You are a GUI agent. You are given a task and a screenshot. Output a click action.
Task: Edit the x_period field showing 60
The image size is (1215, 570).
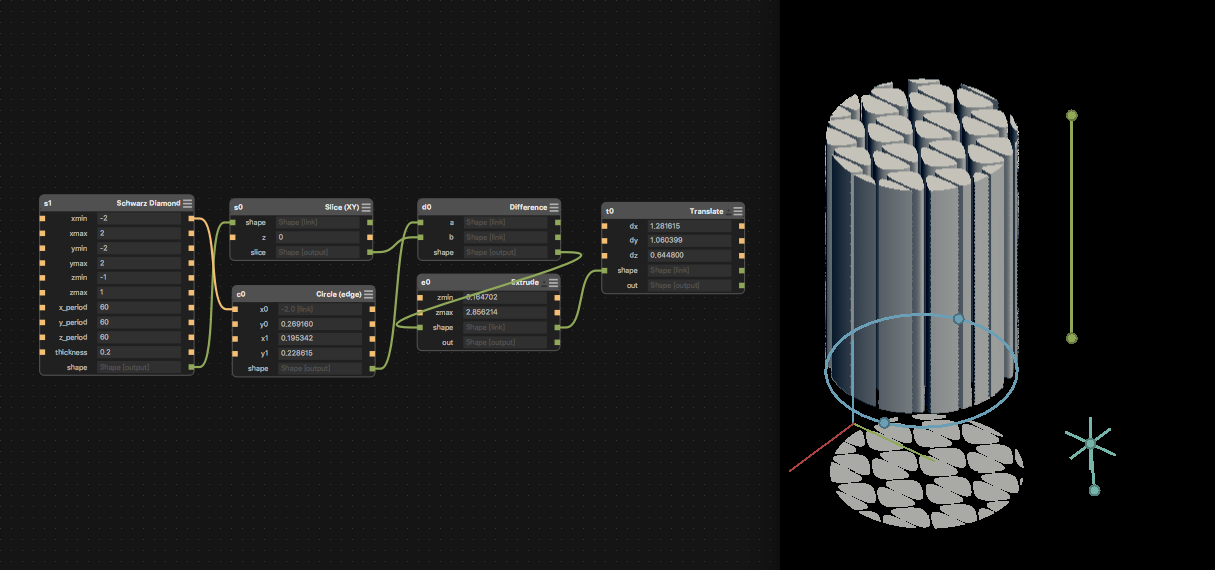138,307
